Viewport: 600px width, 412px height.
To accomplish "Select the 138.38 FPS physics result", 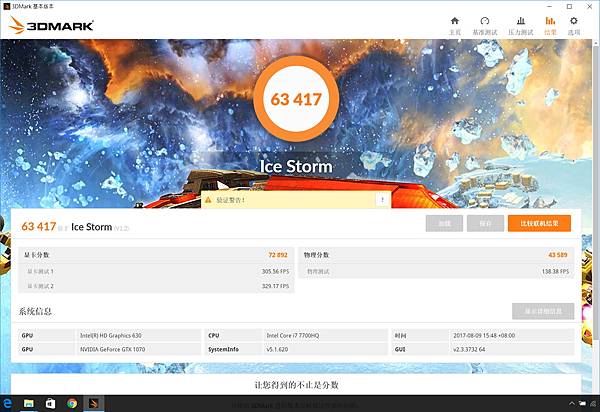I will 555,271.
